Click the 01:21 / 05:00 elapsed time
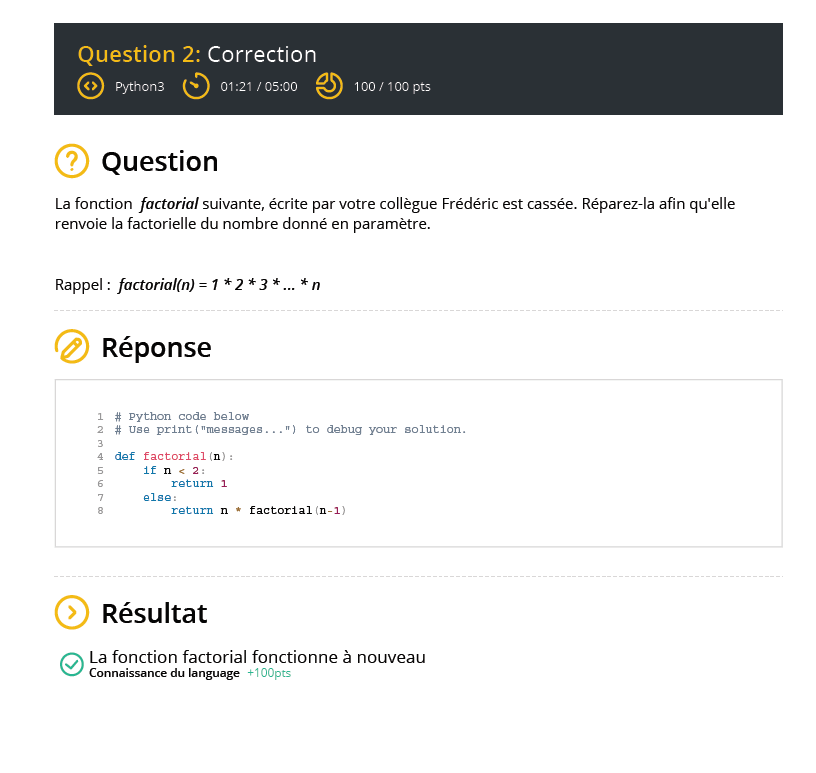The image size is (816, 773). point(259,87)
